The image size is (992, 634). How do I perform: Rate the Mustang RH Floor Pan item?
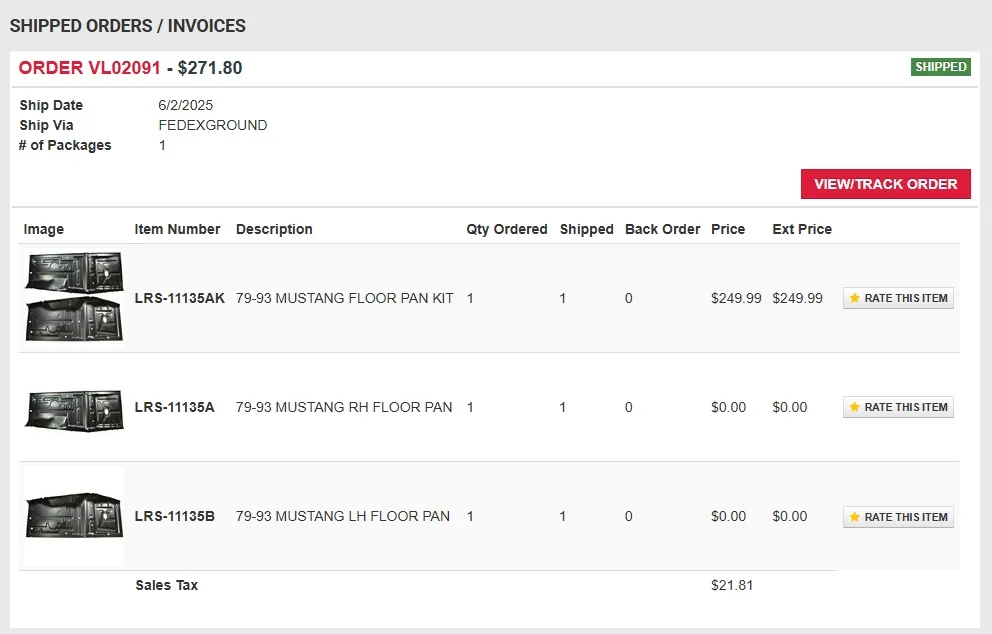898,407
